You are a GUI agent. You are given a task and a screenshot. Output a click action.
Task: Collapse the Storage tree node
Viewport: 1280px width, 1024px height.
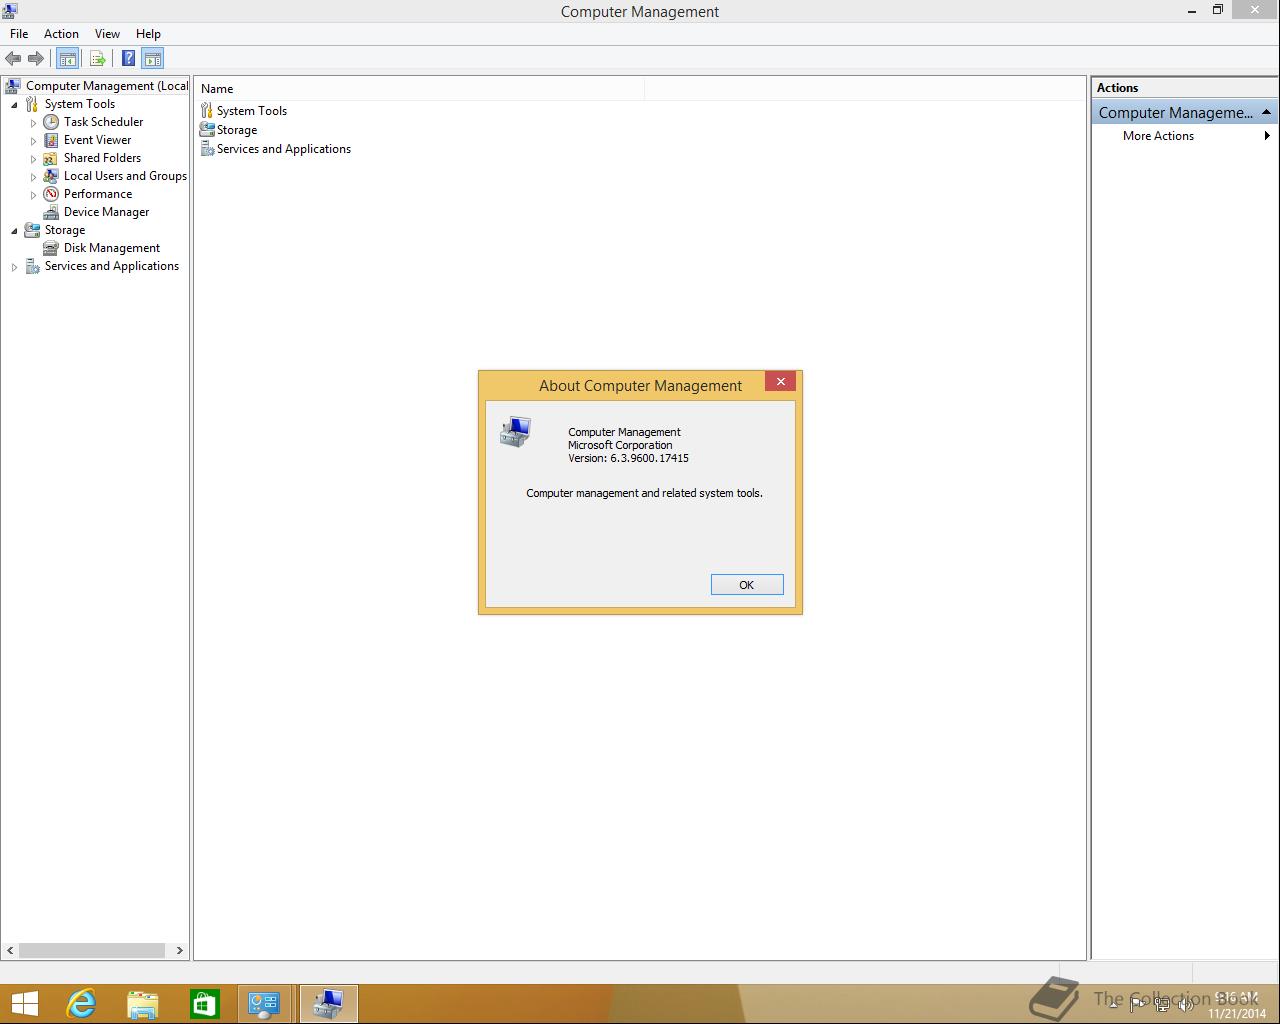click(14, 231)
